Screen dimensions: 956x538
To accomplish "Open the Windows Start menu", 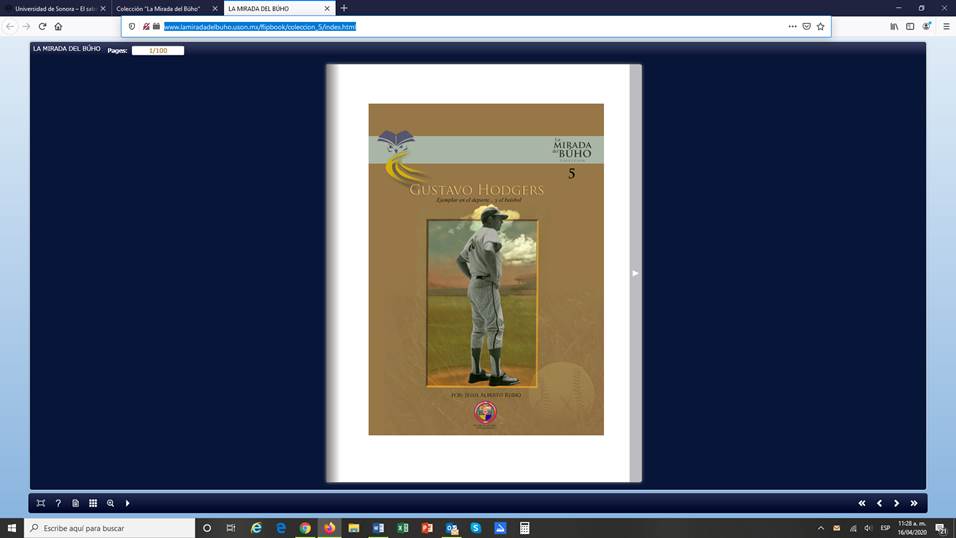I will (x=12, y=528).
